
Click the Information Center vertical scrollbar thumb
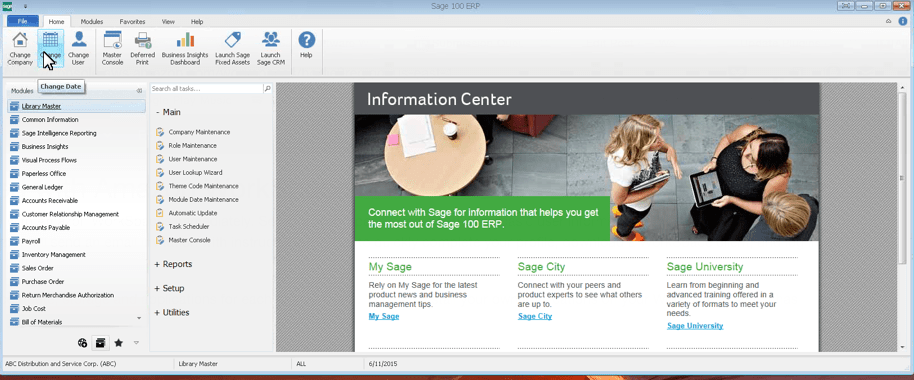pyautogui.click(x=903, y=178)
